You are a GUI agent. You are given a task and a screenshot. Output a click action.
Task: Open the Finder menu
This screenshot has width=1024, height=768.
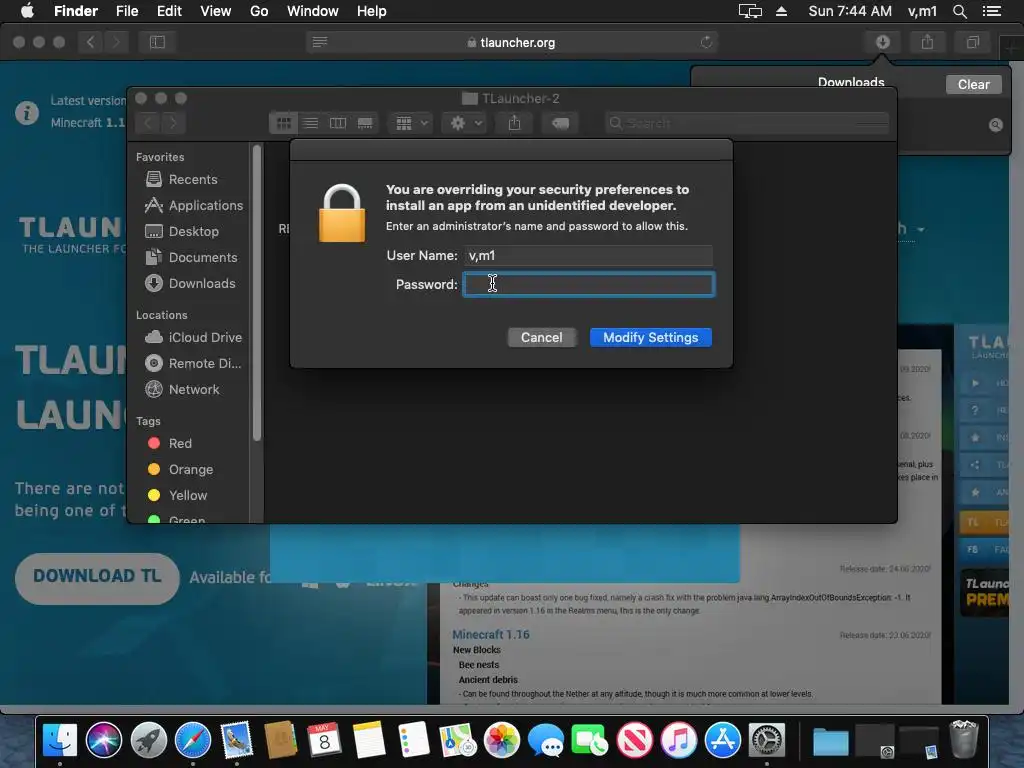coord(76,11)
